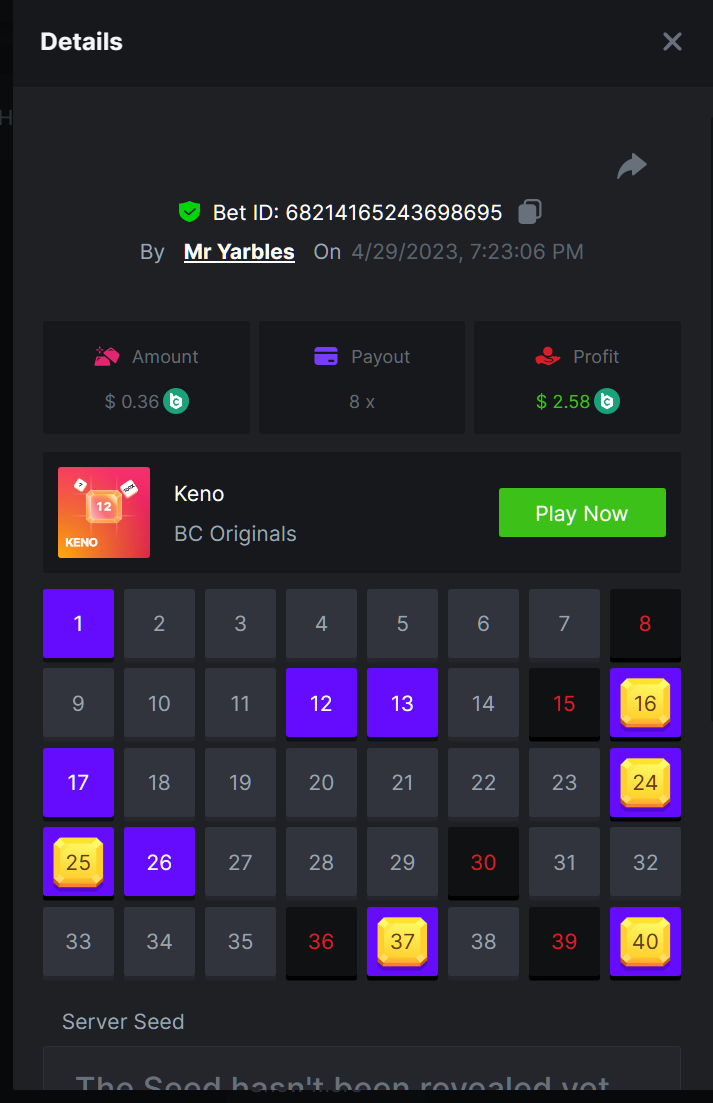Toggle Keno number 1 tile
Viewport: 713px width, 1103px height.
pyautogui.click(x=79, y=624)
